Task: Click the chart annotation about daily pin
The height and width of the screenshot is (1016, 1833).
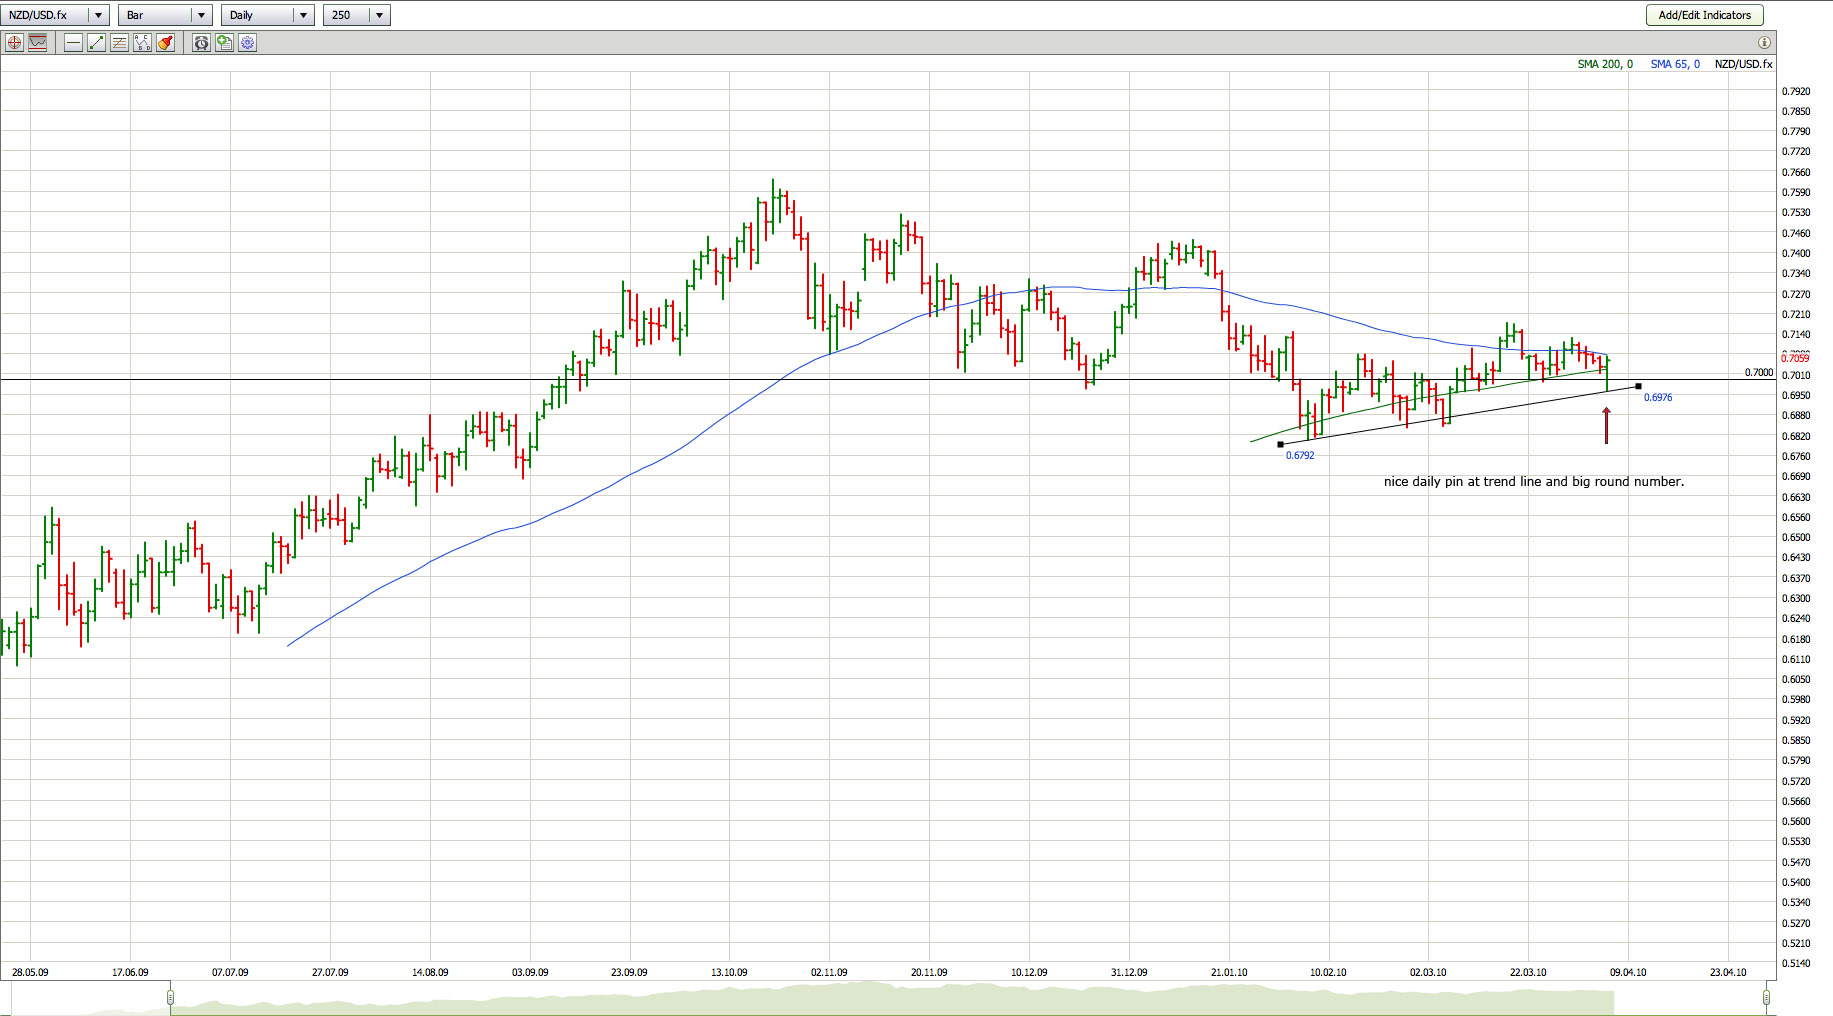Action: tap(1533, 482)
